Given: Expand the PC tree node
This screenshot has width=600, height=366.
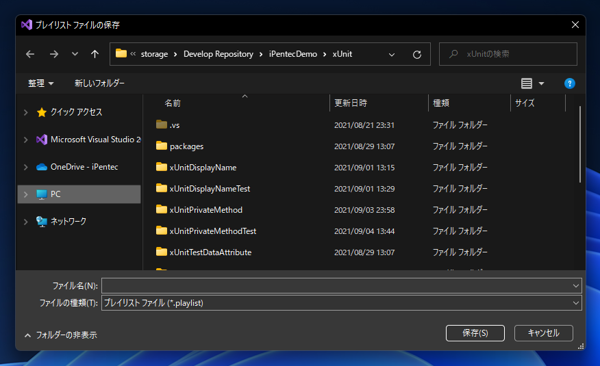Looking at the screenshot, I should [26, 194].
